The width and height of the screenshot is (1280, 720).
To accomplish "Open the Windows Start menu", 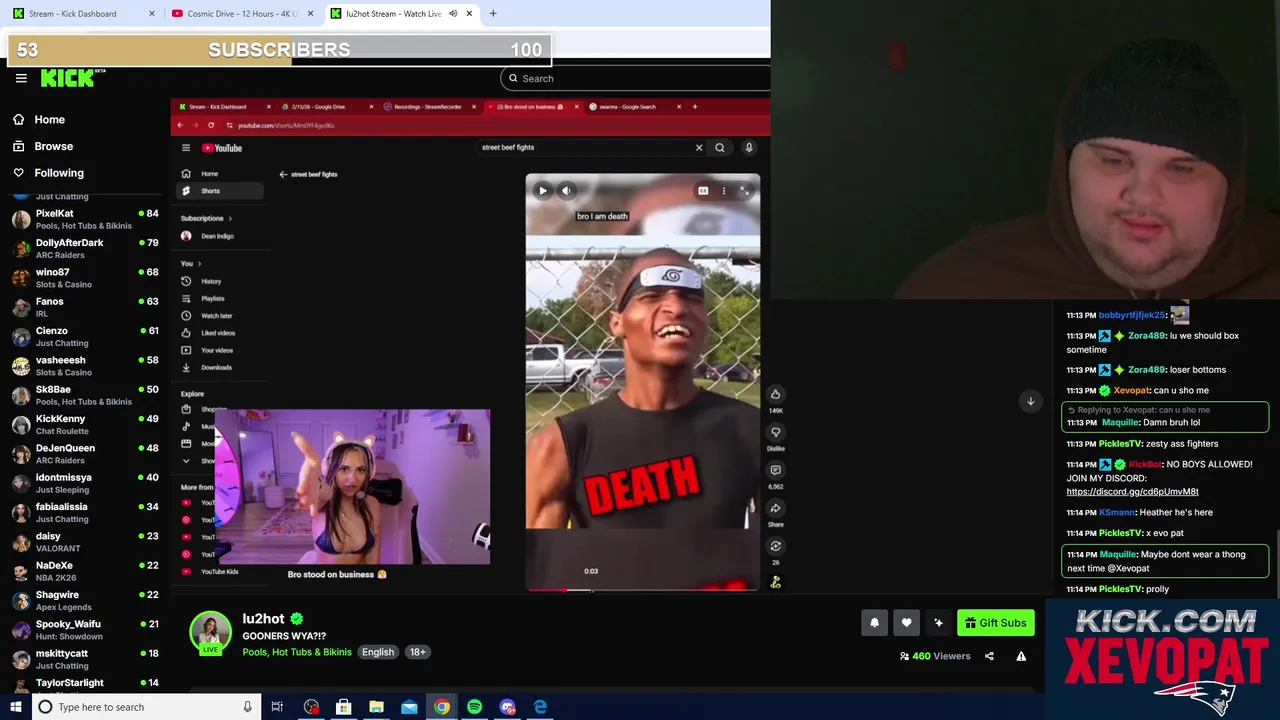I will 15,707.
